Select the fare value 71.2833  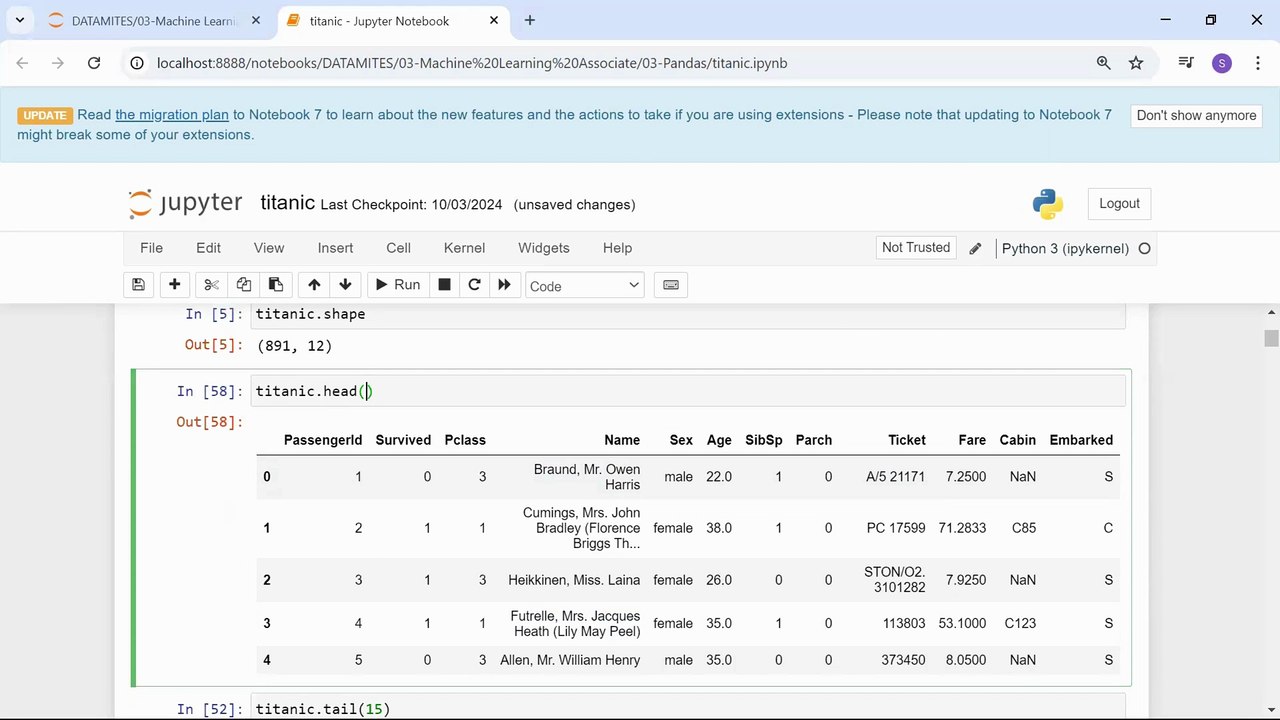tap(962, 528)
